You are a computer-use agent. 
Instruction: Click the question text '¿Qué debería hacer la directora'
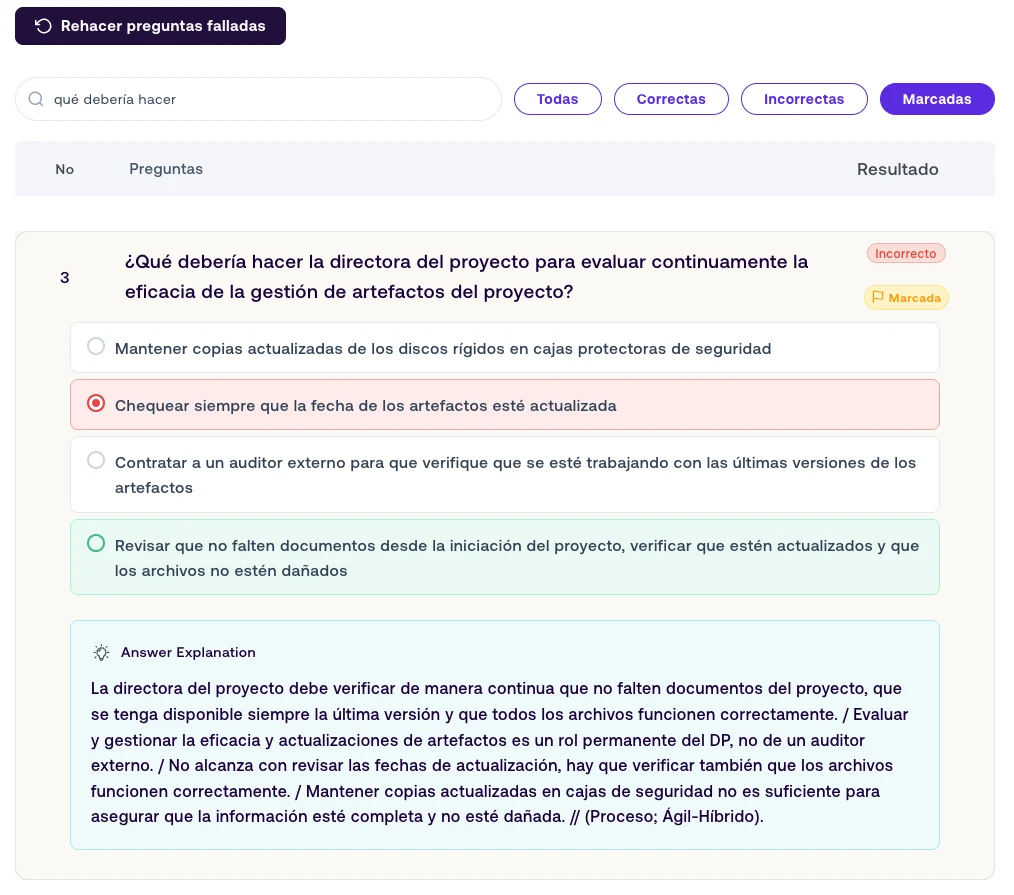pos(466,277)
